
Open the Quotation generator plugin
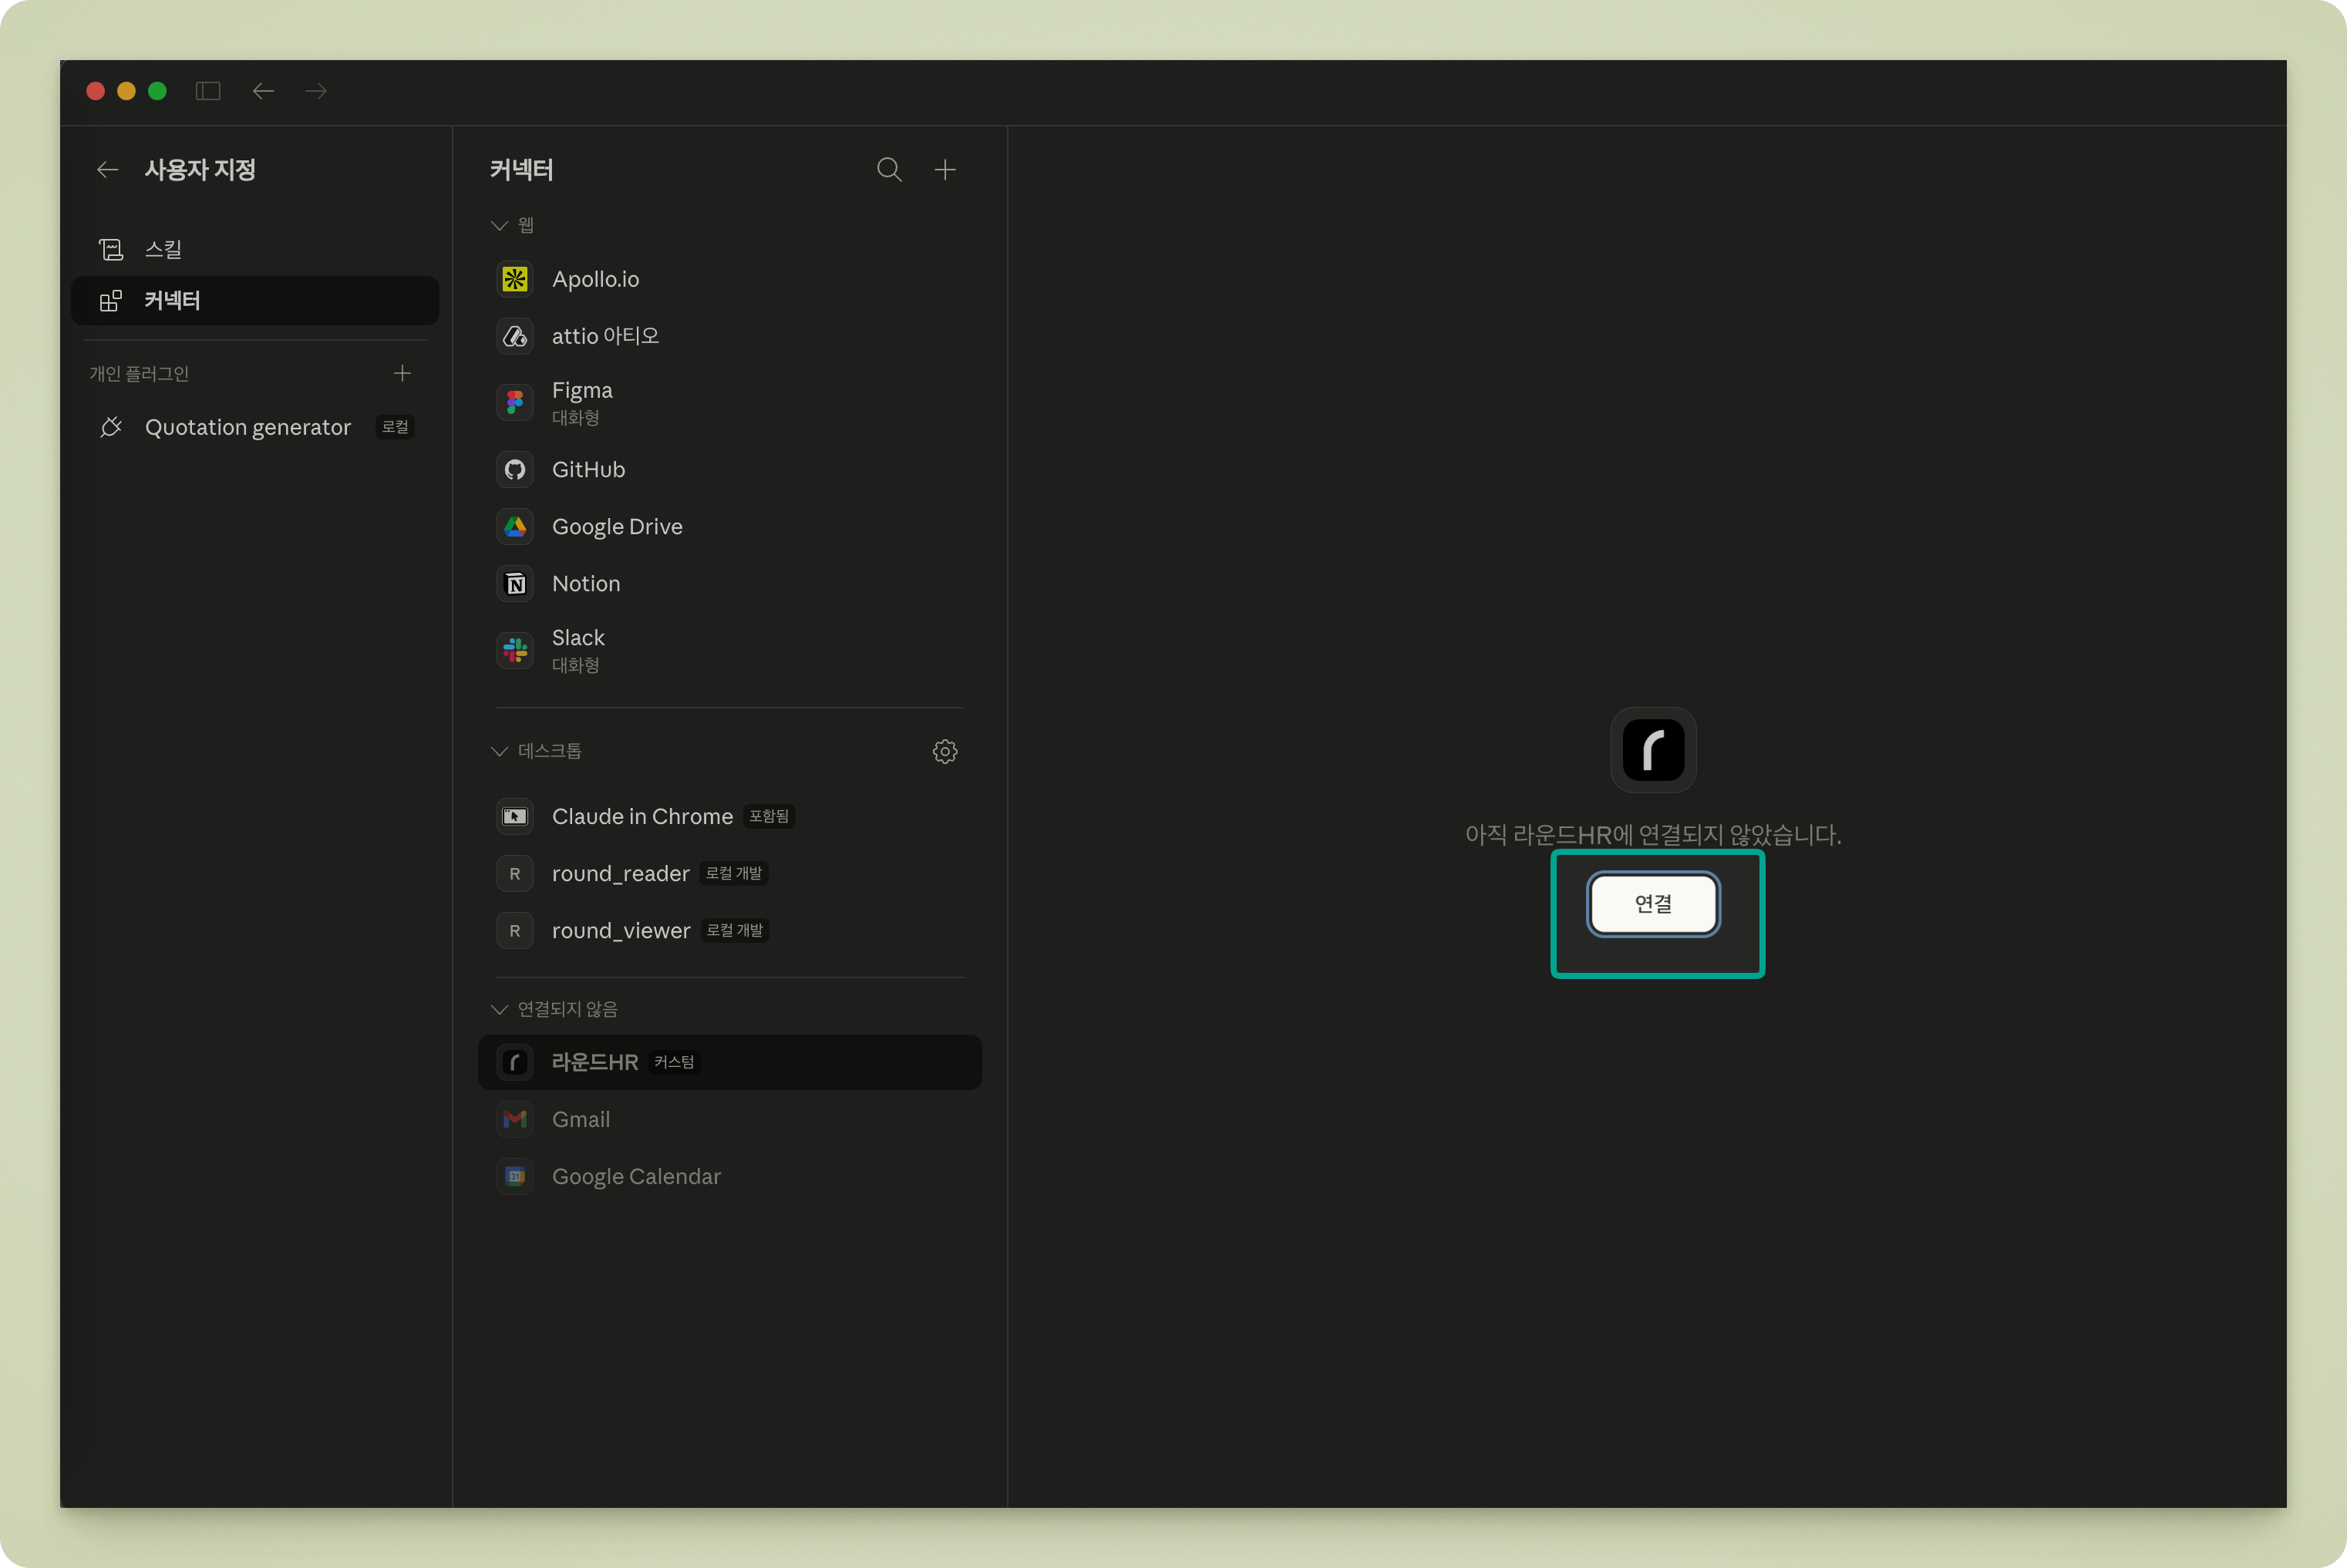pos(248,427)
